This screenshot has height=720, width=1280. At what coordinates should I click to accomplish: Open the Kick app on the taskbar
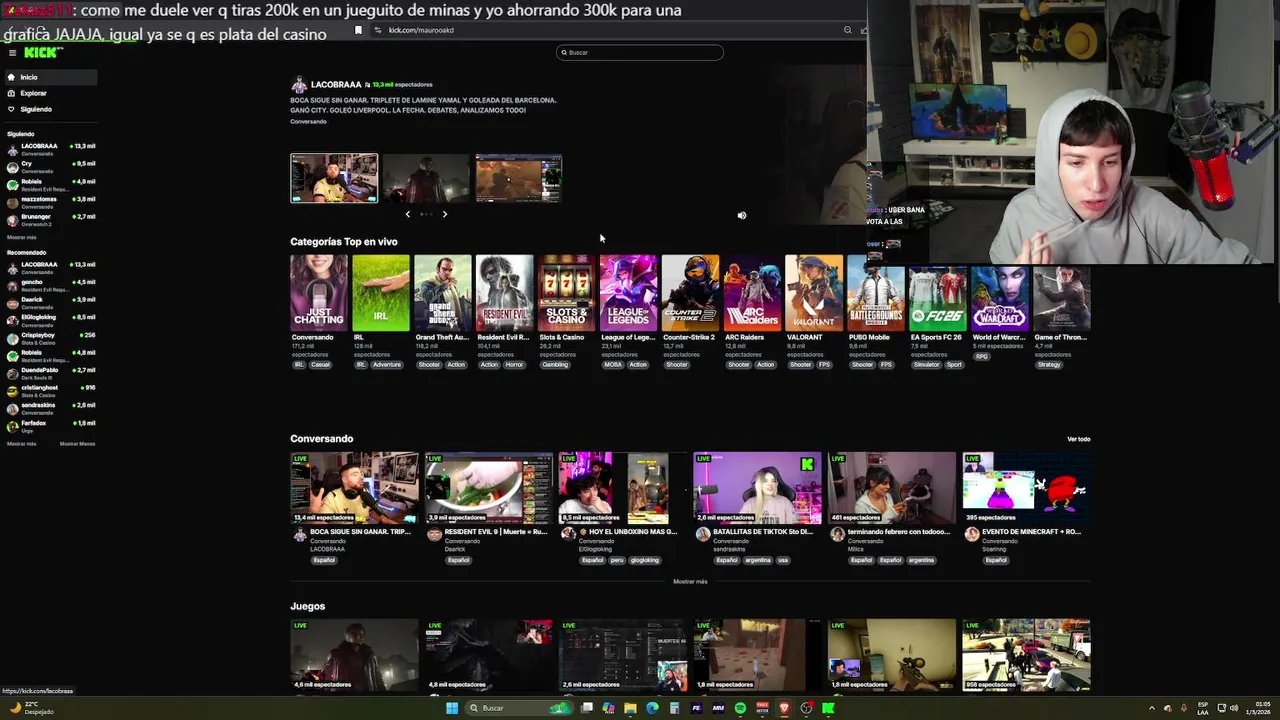coord(828,708)
